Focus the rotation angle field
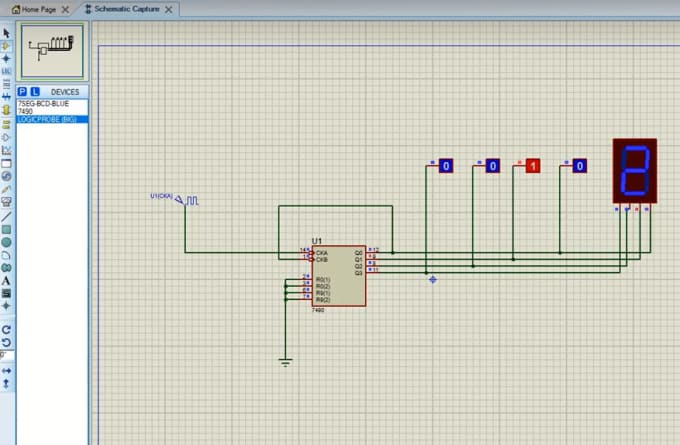680x445 pixels. point(7,355)
